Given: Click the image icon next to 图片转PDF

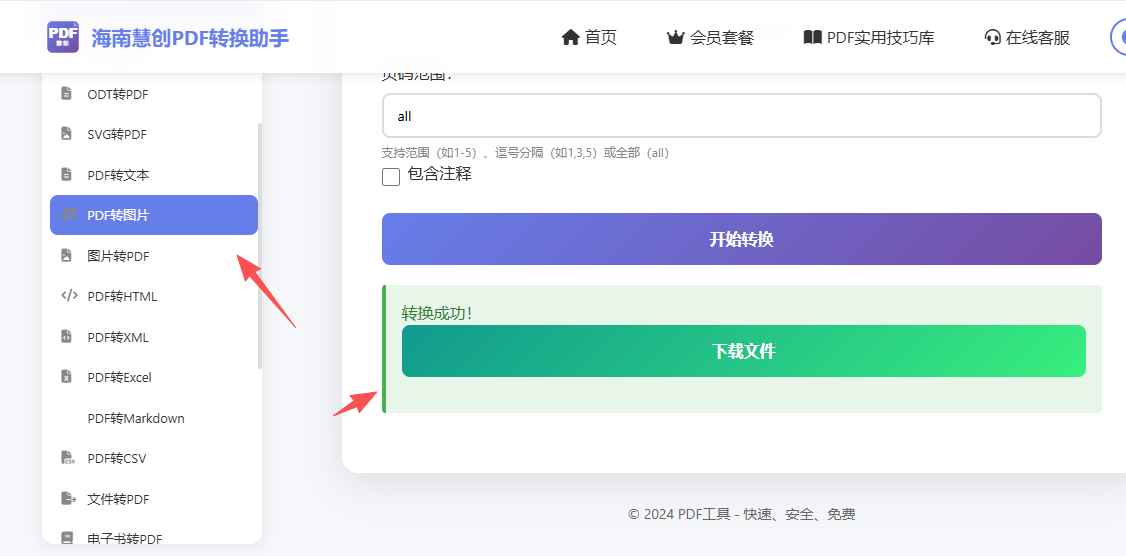Looking at the screenshot, I should point(67,255).
